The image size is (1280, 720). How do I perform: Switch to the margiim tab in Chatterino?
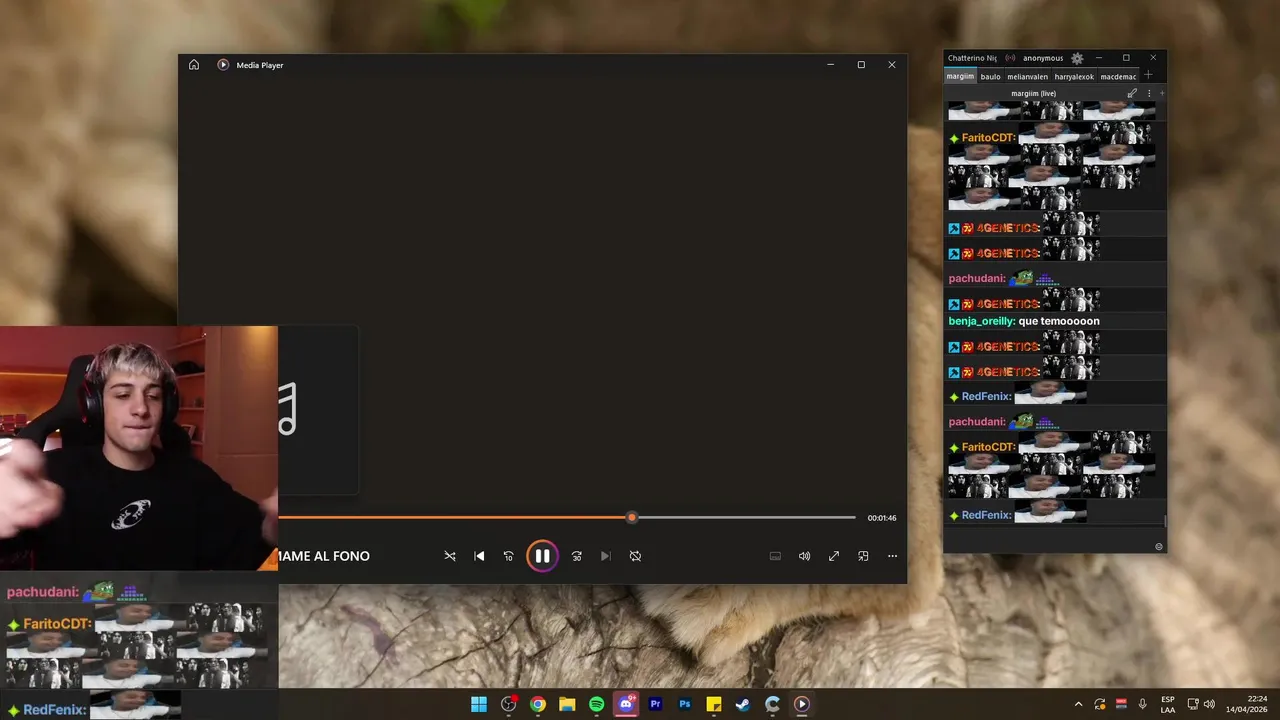point(960,76)
